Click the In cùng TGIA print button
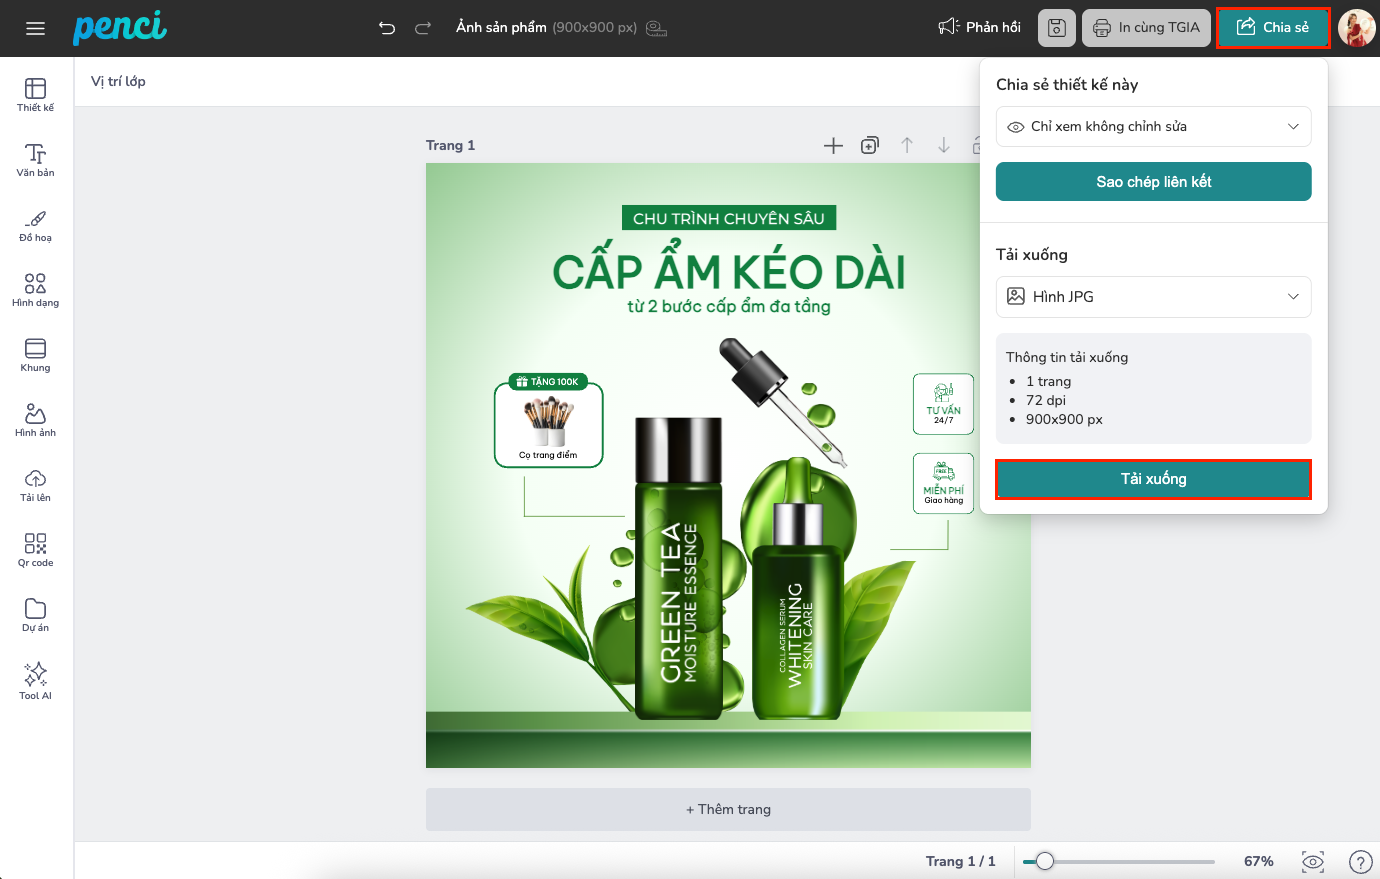 point(1146,28)
